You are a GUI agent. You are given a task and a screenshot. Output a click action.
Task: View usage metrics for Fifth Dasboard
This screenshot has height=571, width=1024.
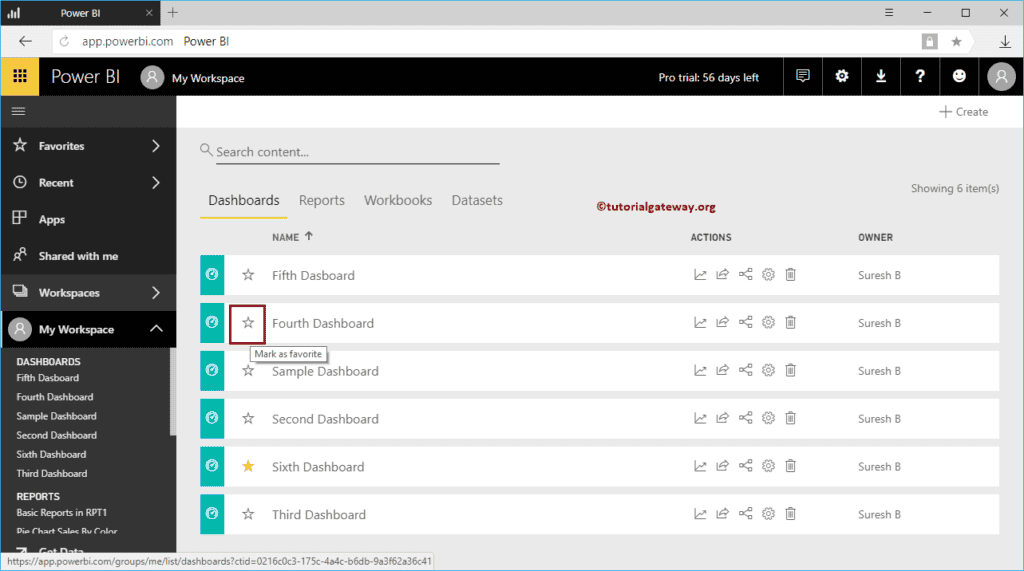(x=700, y=275)
